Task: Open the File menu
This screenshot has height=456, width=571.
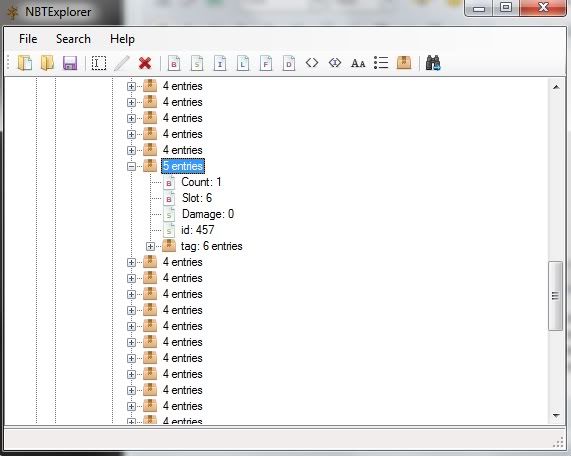Action: point(28,39)
